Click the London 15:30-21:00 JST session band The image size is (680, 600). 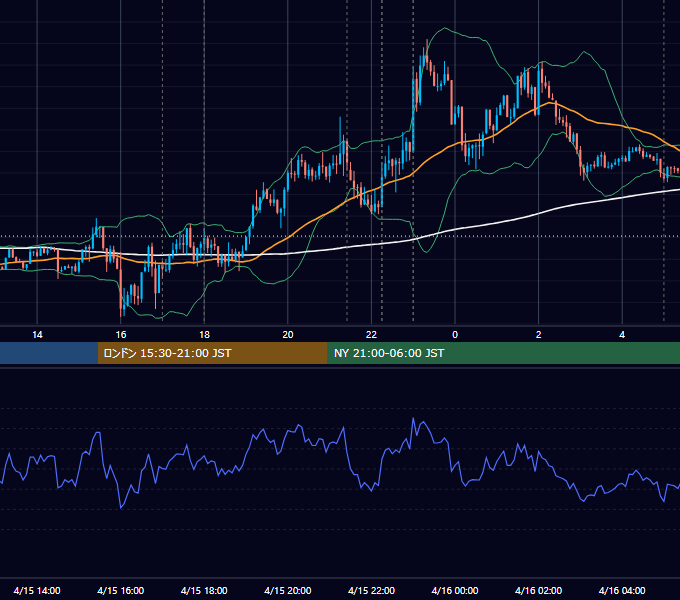click(x=212, y=353)
